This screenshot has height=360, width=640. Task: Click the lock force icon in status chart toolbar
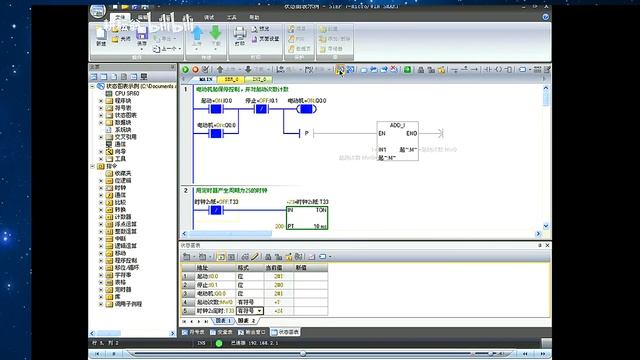268,257
